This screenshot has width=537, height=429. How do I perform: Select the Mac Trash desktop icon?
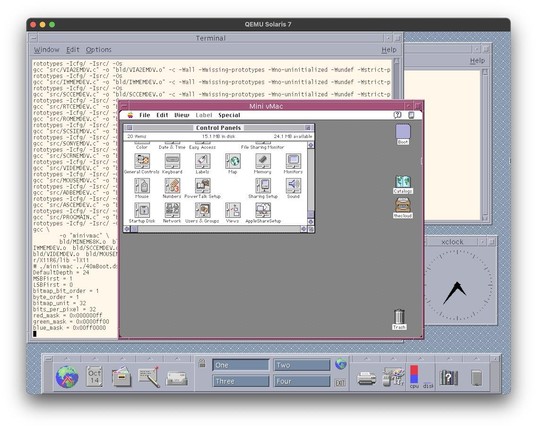point(399,316)
